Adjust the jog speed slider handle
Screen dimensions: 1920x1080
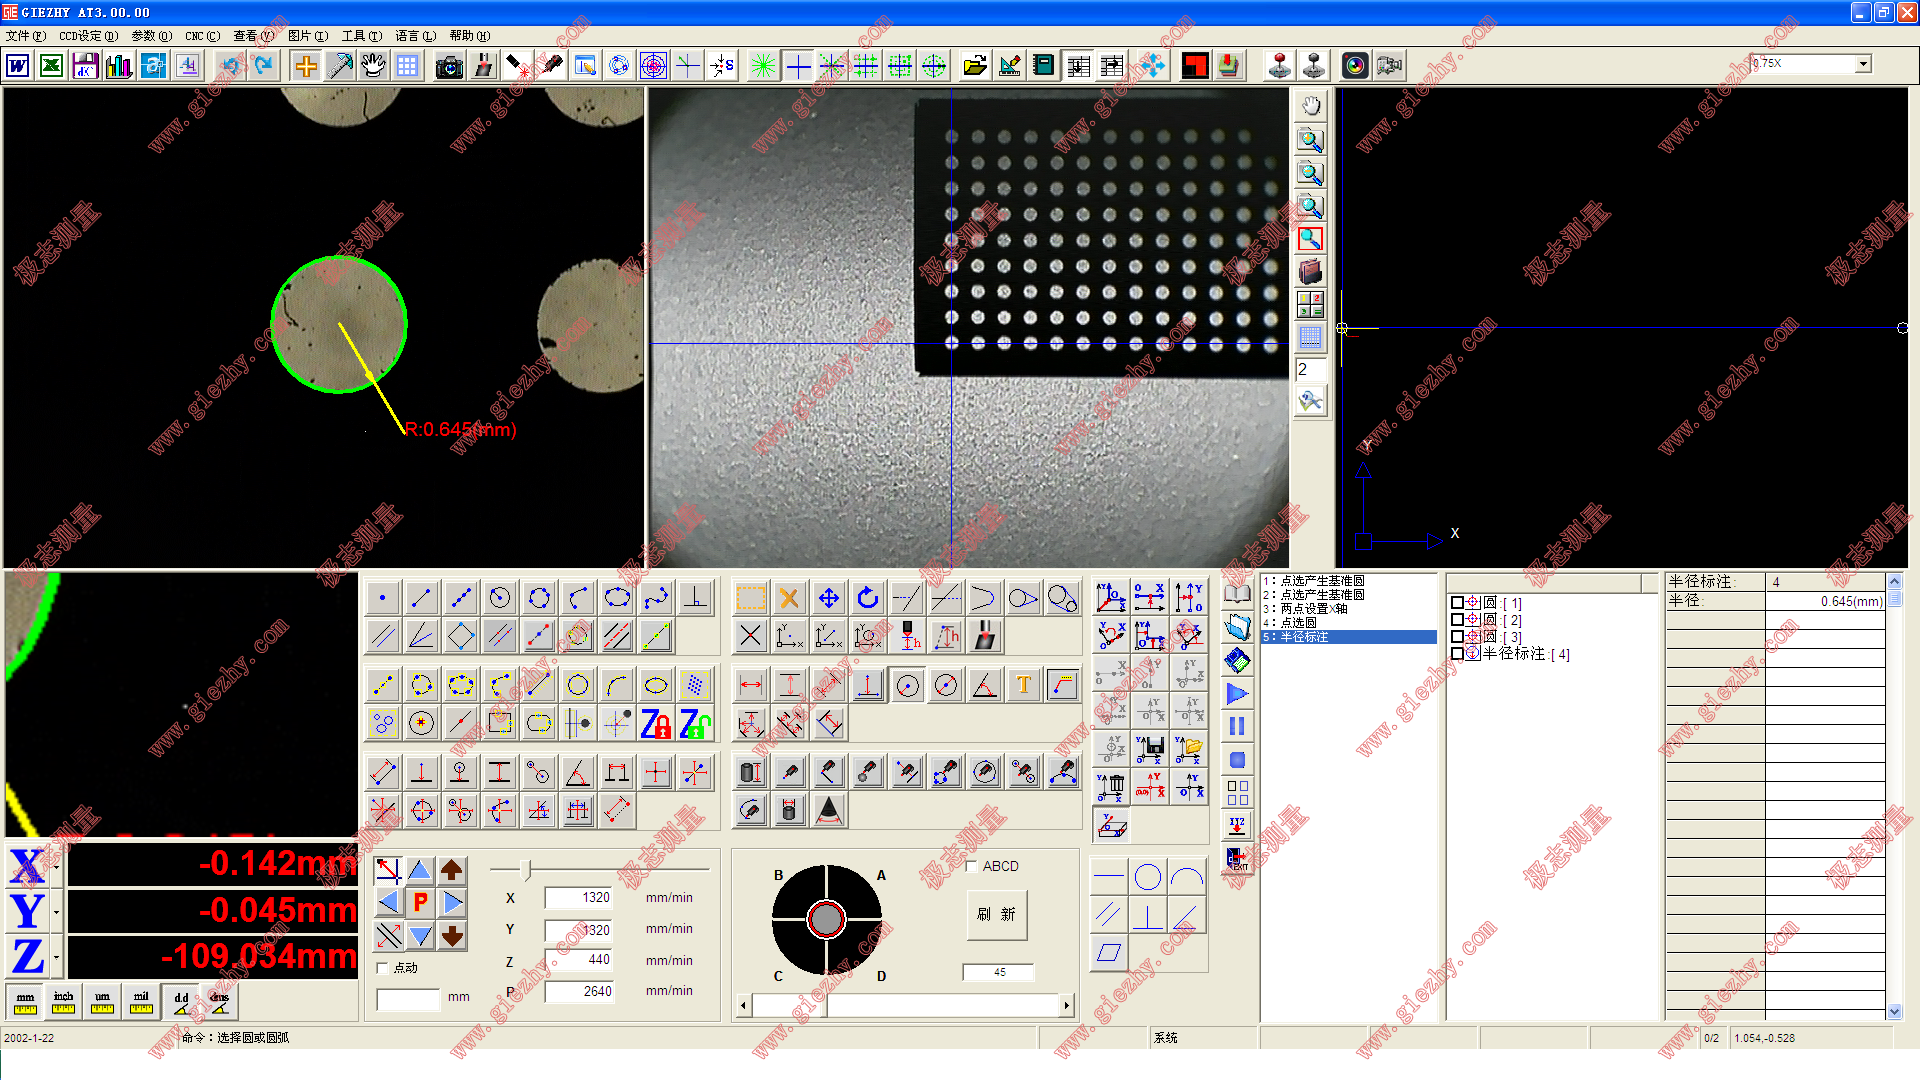pos(527,869)
